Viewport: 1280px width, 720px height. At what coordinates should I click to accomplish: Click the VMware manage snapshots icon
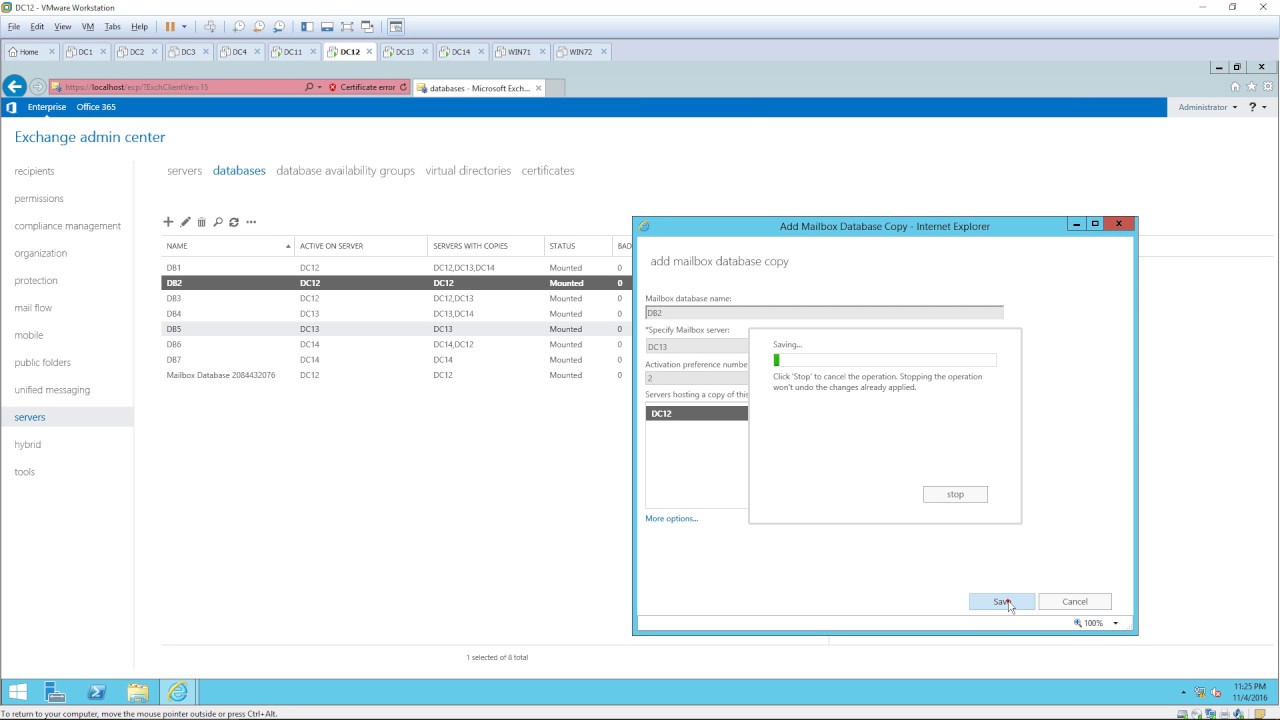pos(279,26)
